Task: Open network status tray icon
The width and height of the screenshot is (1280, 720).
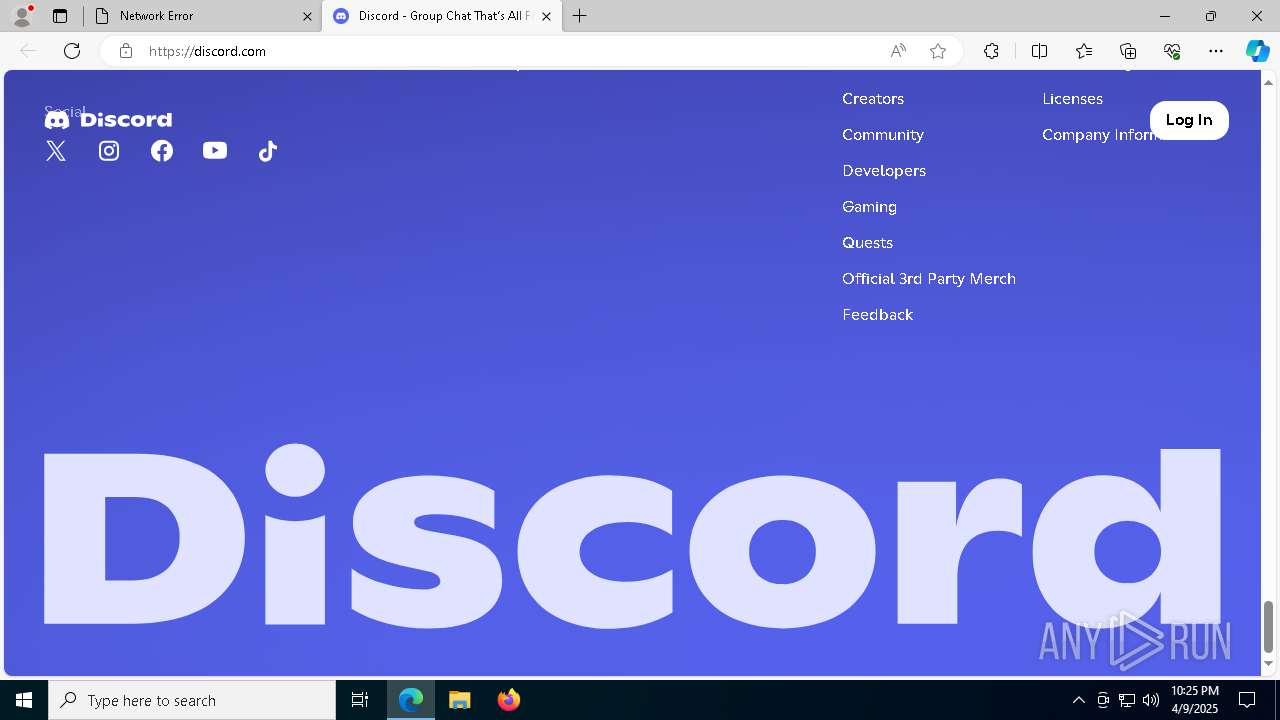Action: [1127, 700]
